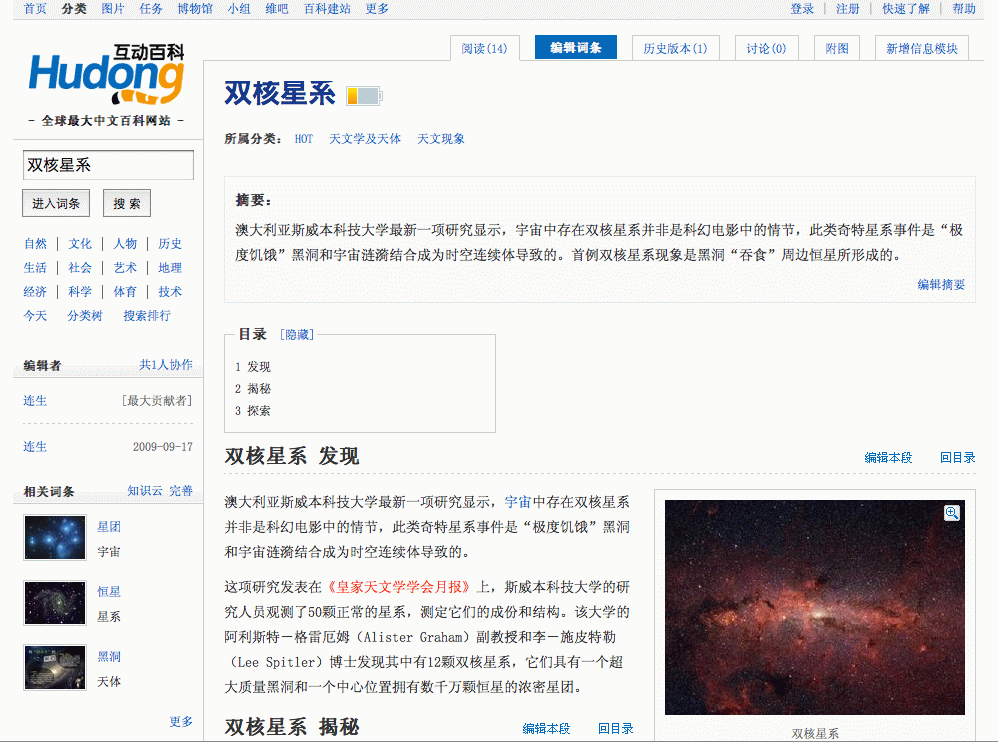Select the 编辑词条 tab
998x742 pixels.
[x=576, y=48]
